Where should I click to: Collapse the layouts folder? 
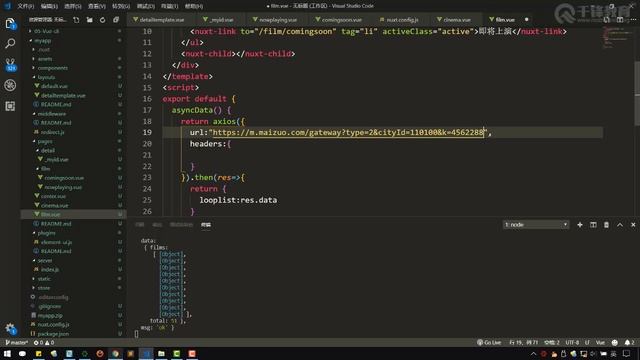pos(46,77)
